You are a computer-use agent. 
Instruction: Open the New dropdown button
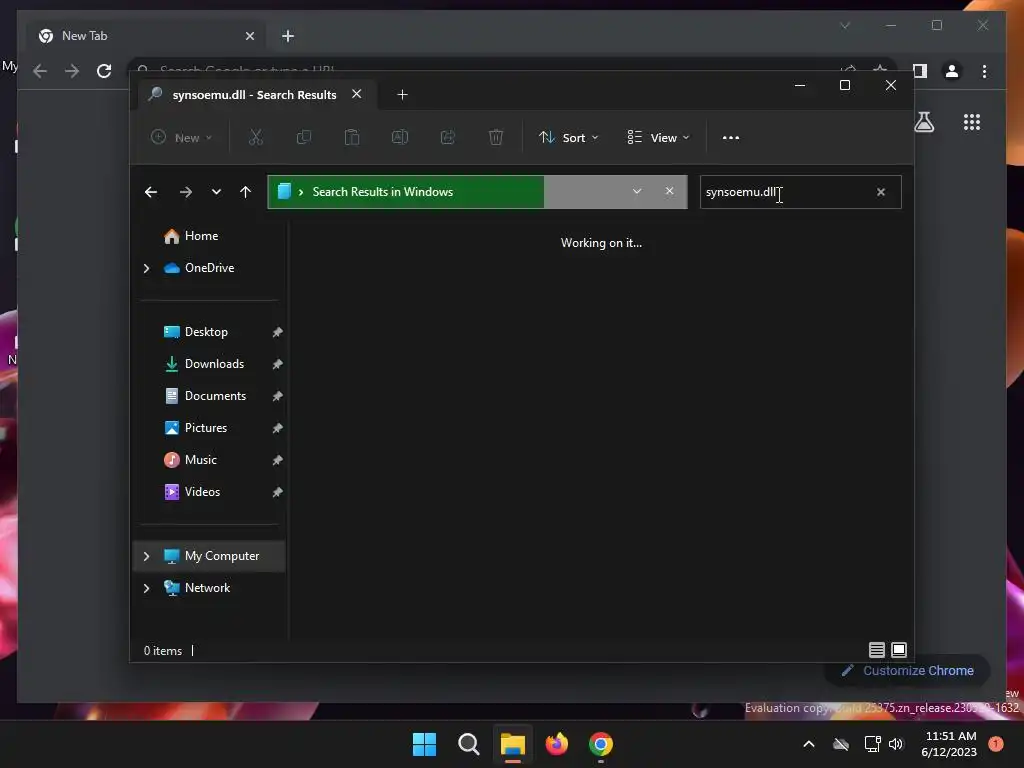pos(182,137)
